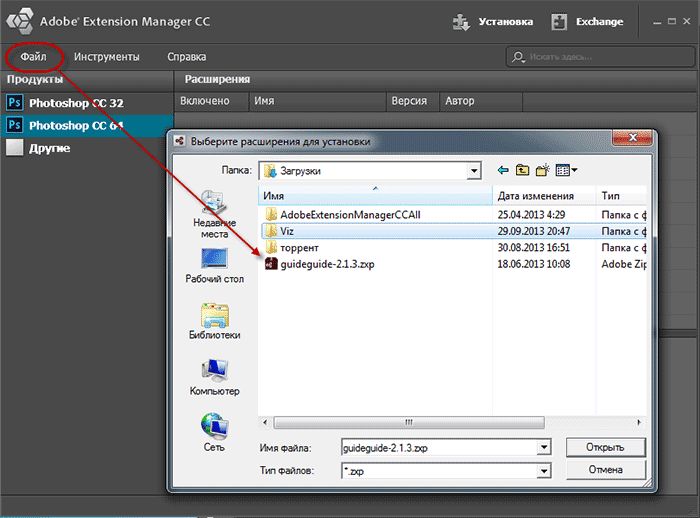Sort by Версия column header

click(x=412, y=101)
